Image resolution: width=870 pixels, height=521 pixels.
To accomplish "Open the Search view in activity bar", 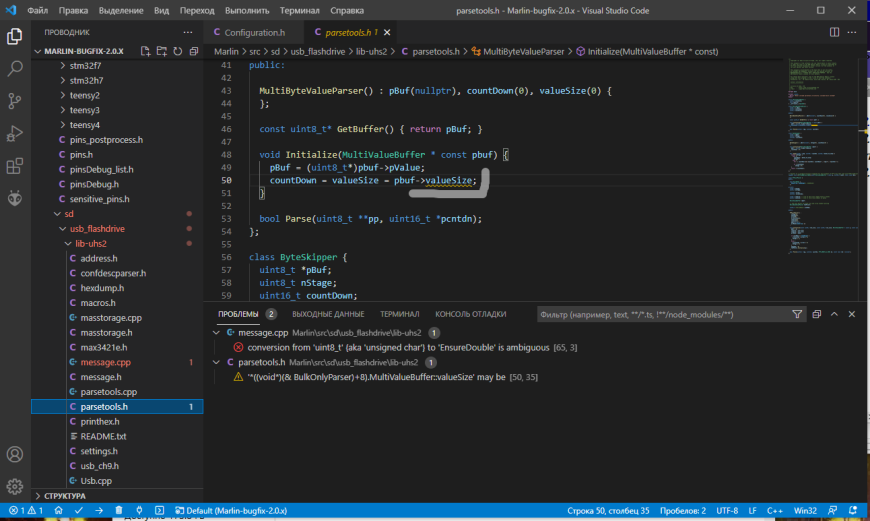I will [x=14, y=68].
